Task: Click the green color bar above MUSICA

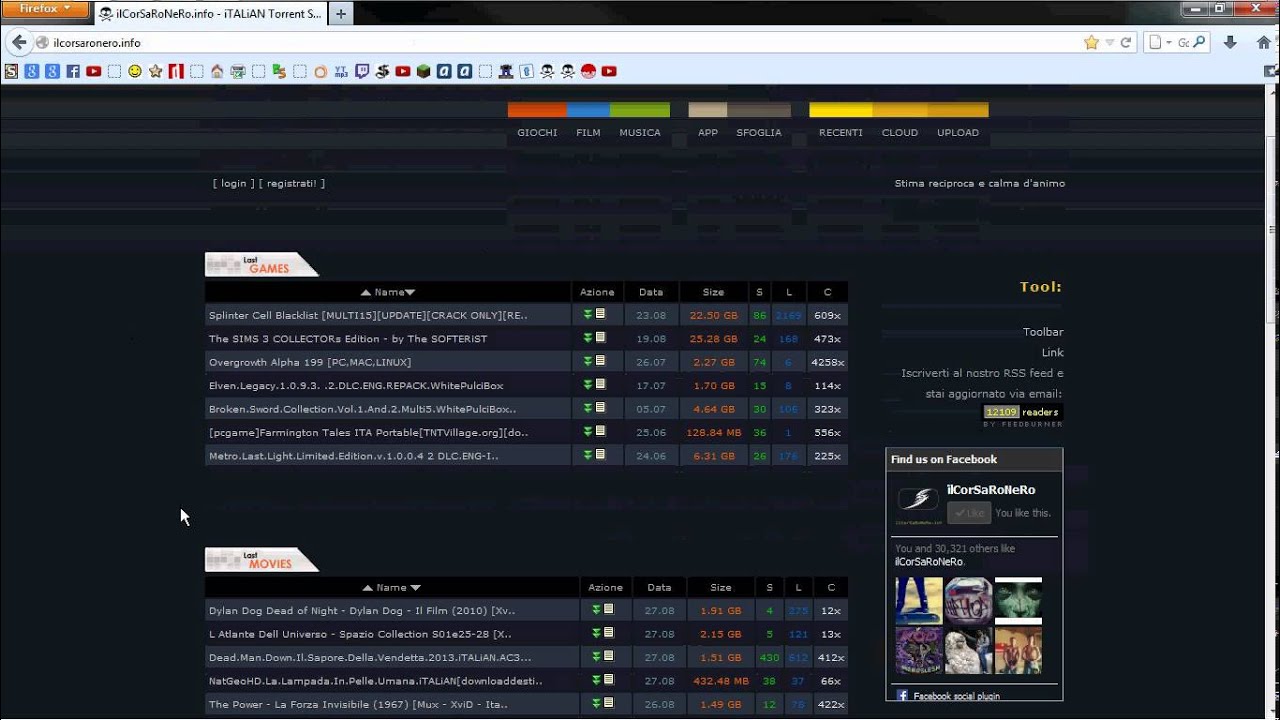Action: [x=640, y=110]
